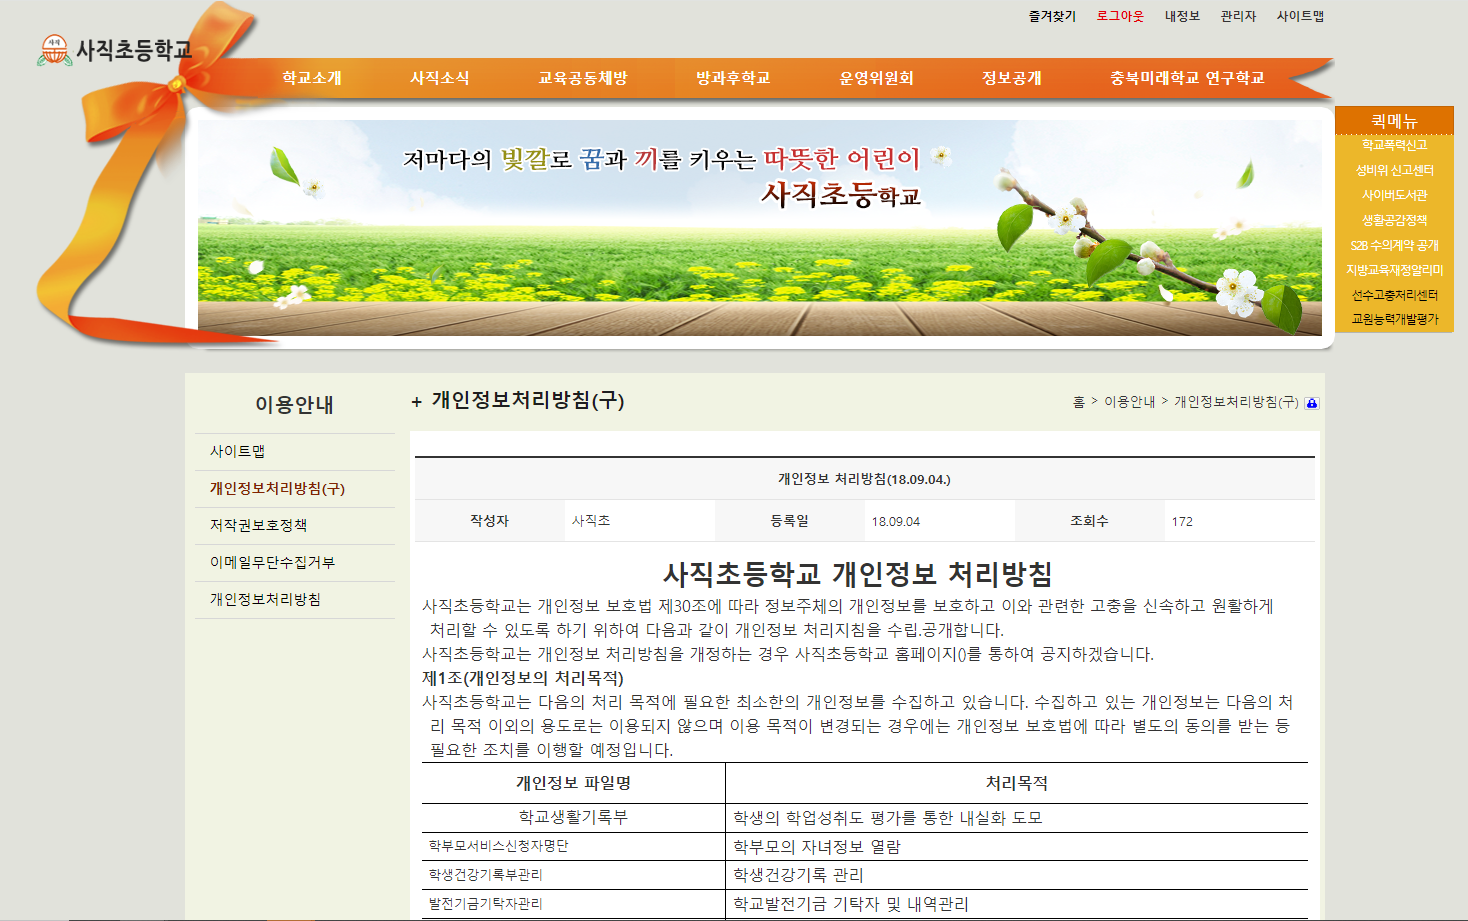This screenshot has width=1468, height=921.
Task: Click the 학생건강기록부관리 table cell
Action: 573,875
